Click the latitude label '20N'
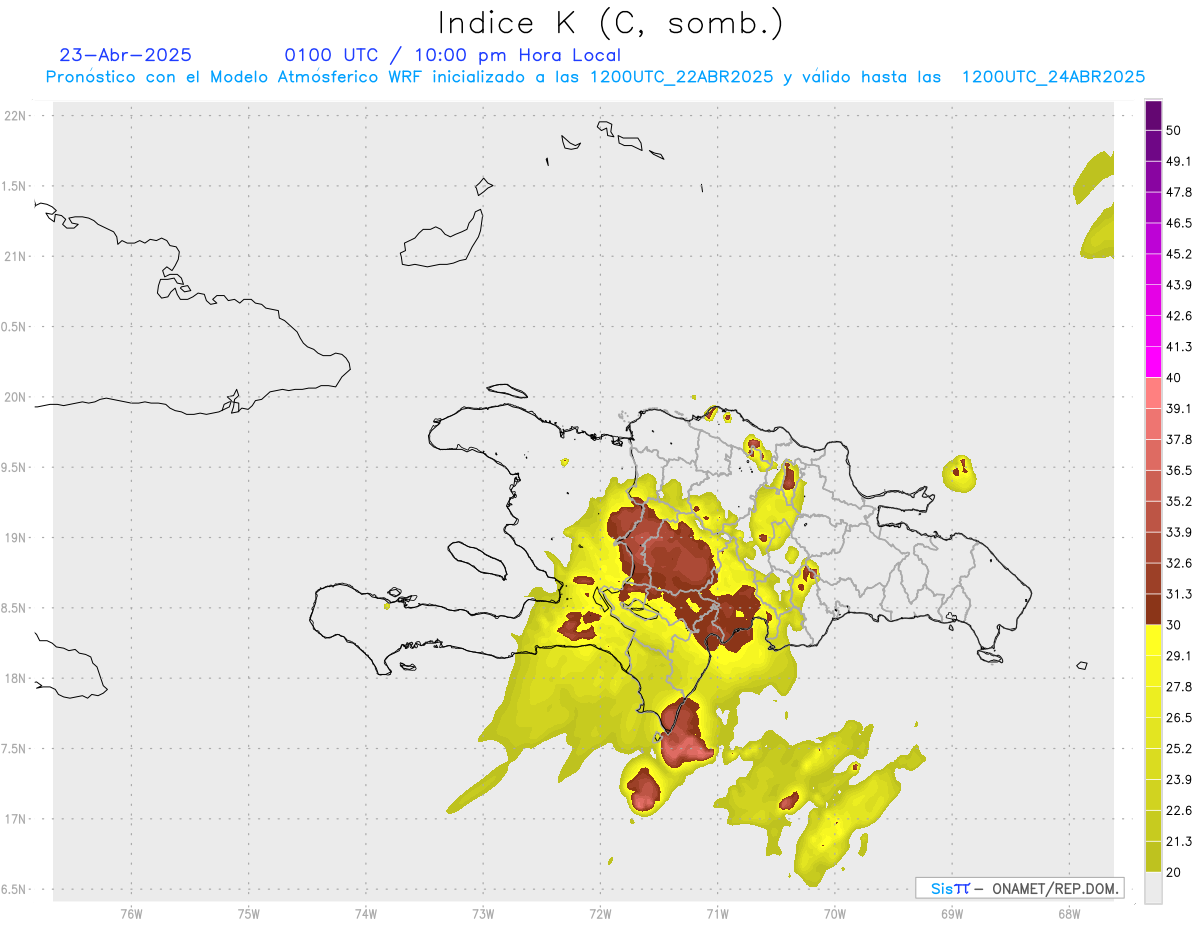This screenshot has height=927, width=1200. click(x=14, y=397)
